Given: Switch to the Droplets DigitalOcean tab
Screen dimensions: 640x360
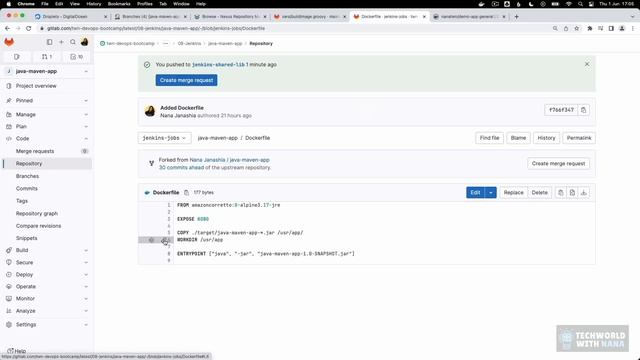Looking at the screenshot, I should [71, 17].
